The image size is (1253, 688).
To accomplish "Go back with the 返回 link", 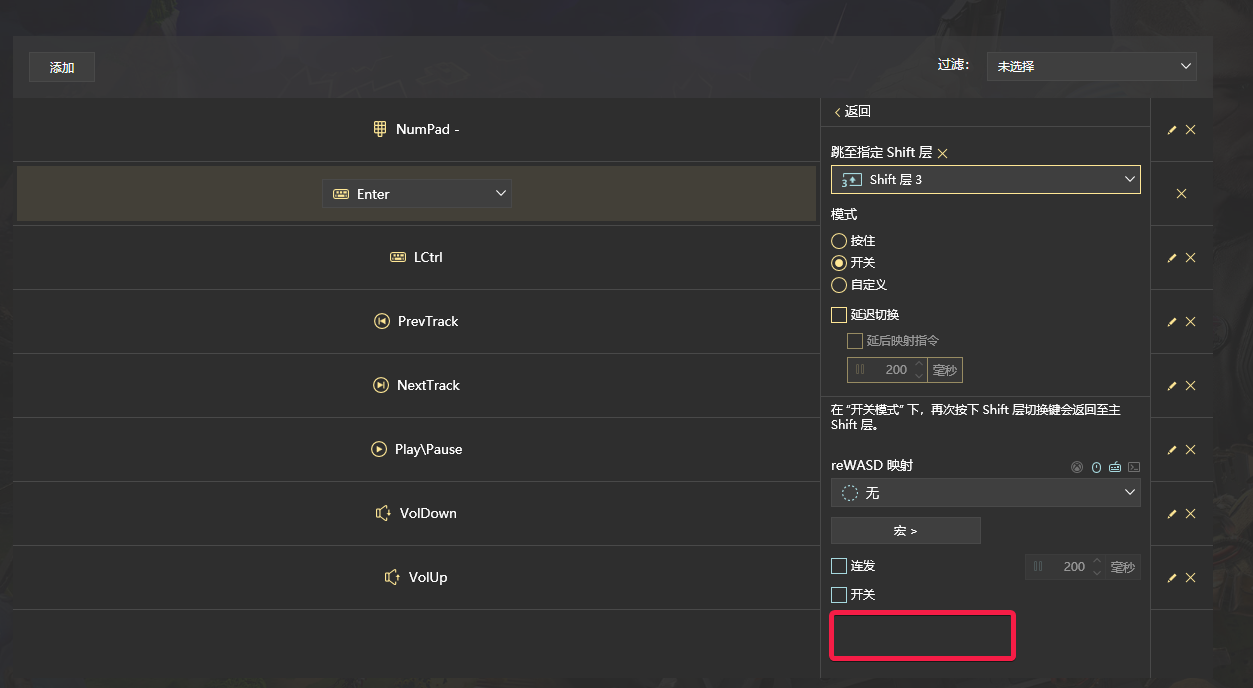I will 852,112.
